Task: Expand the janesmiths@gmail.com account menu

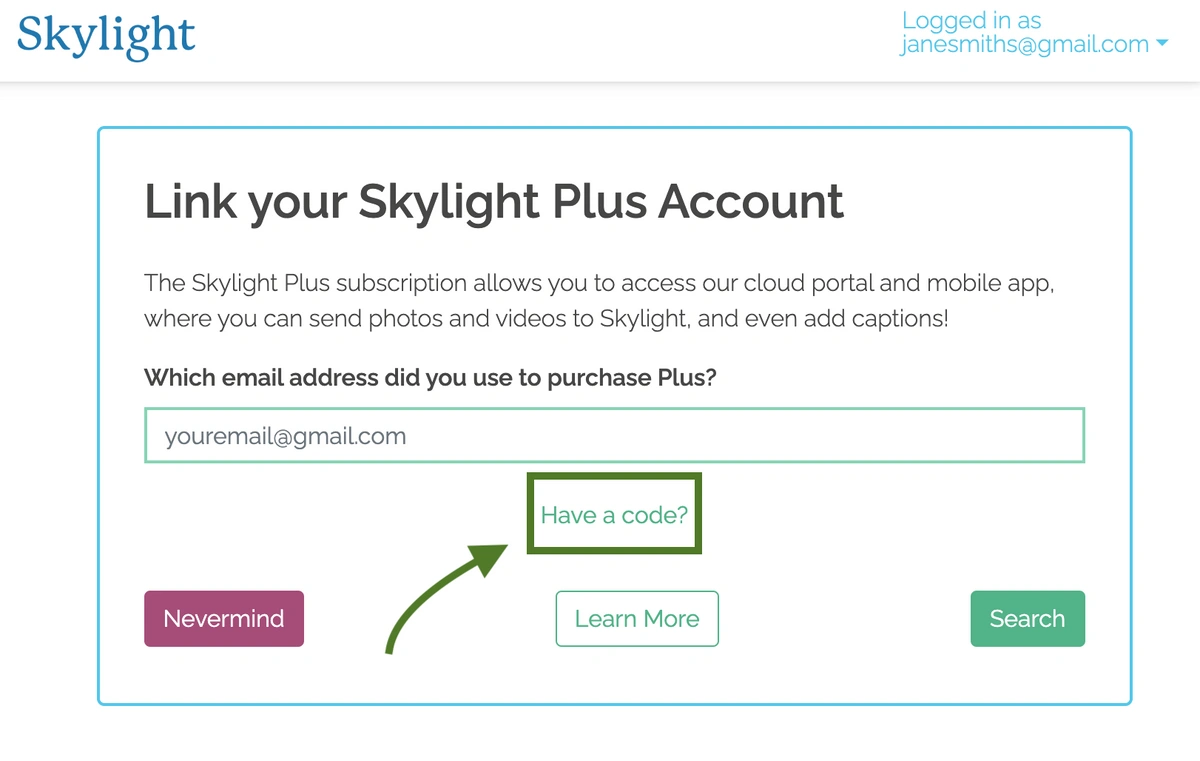Action: coord(1034,44)
